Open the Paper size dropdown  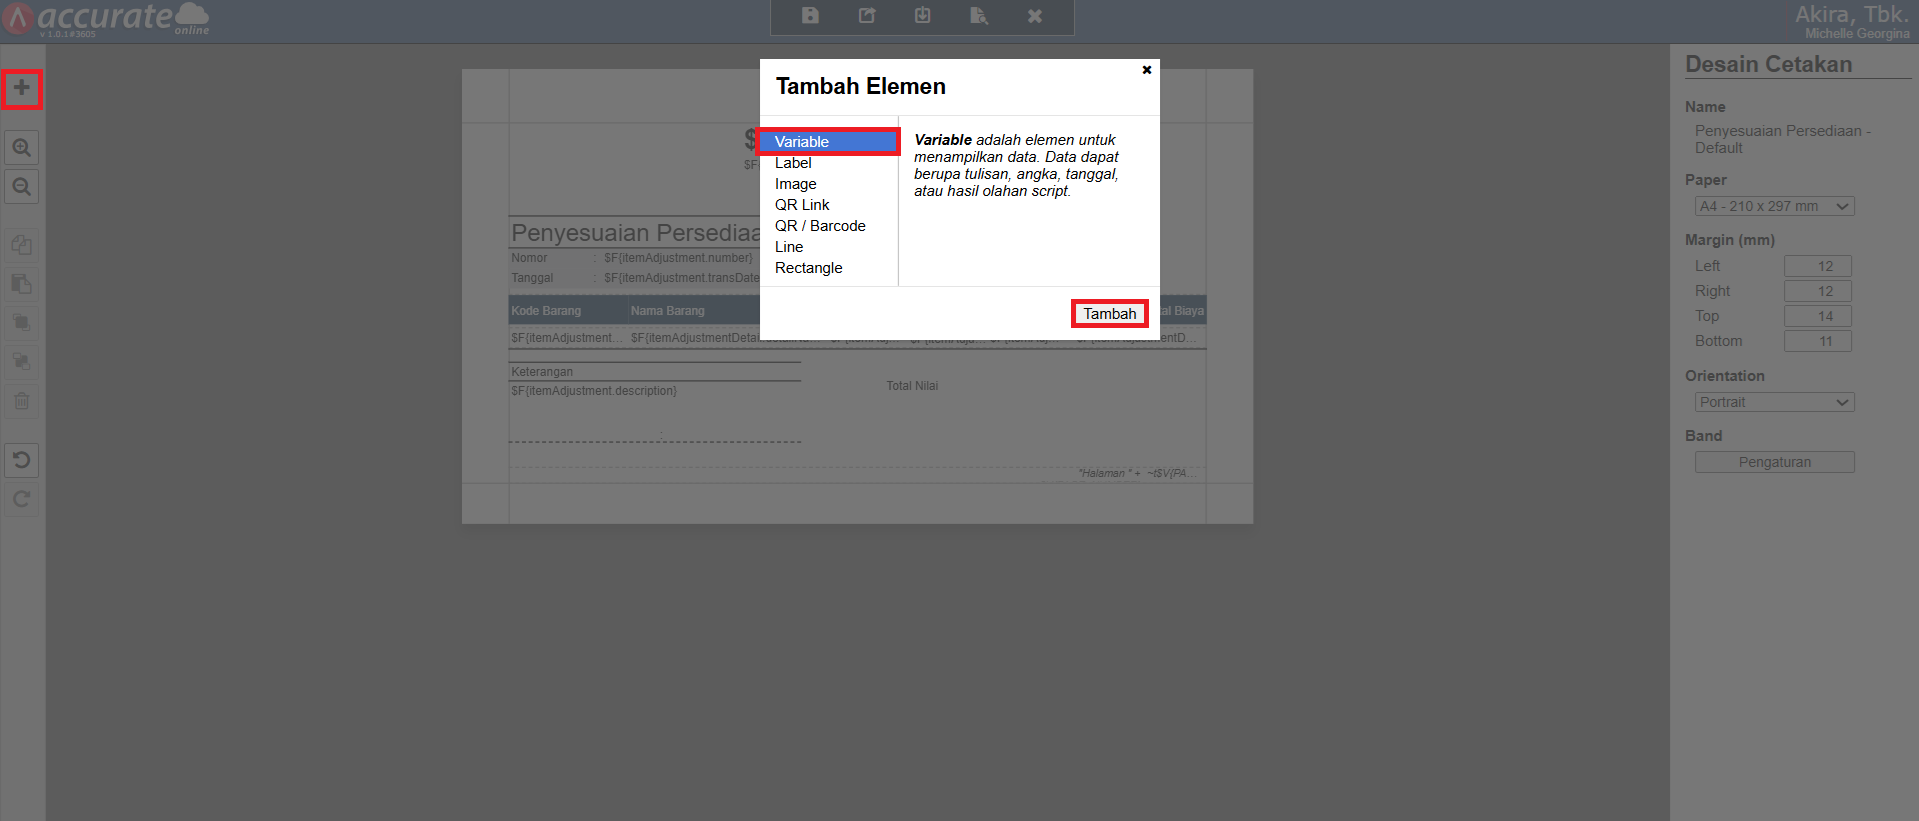[x=1774, y=206]
